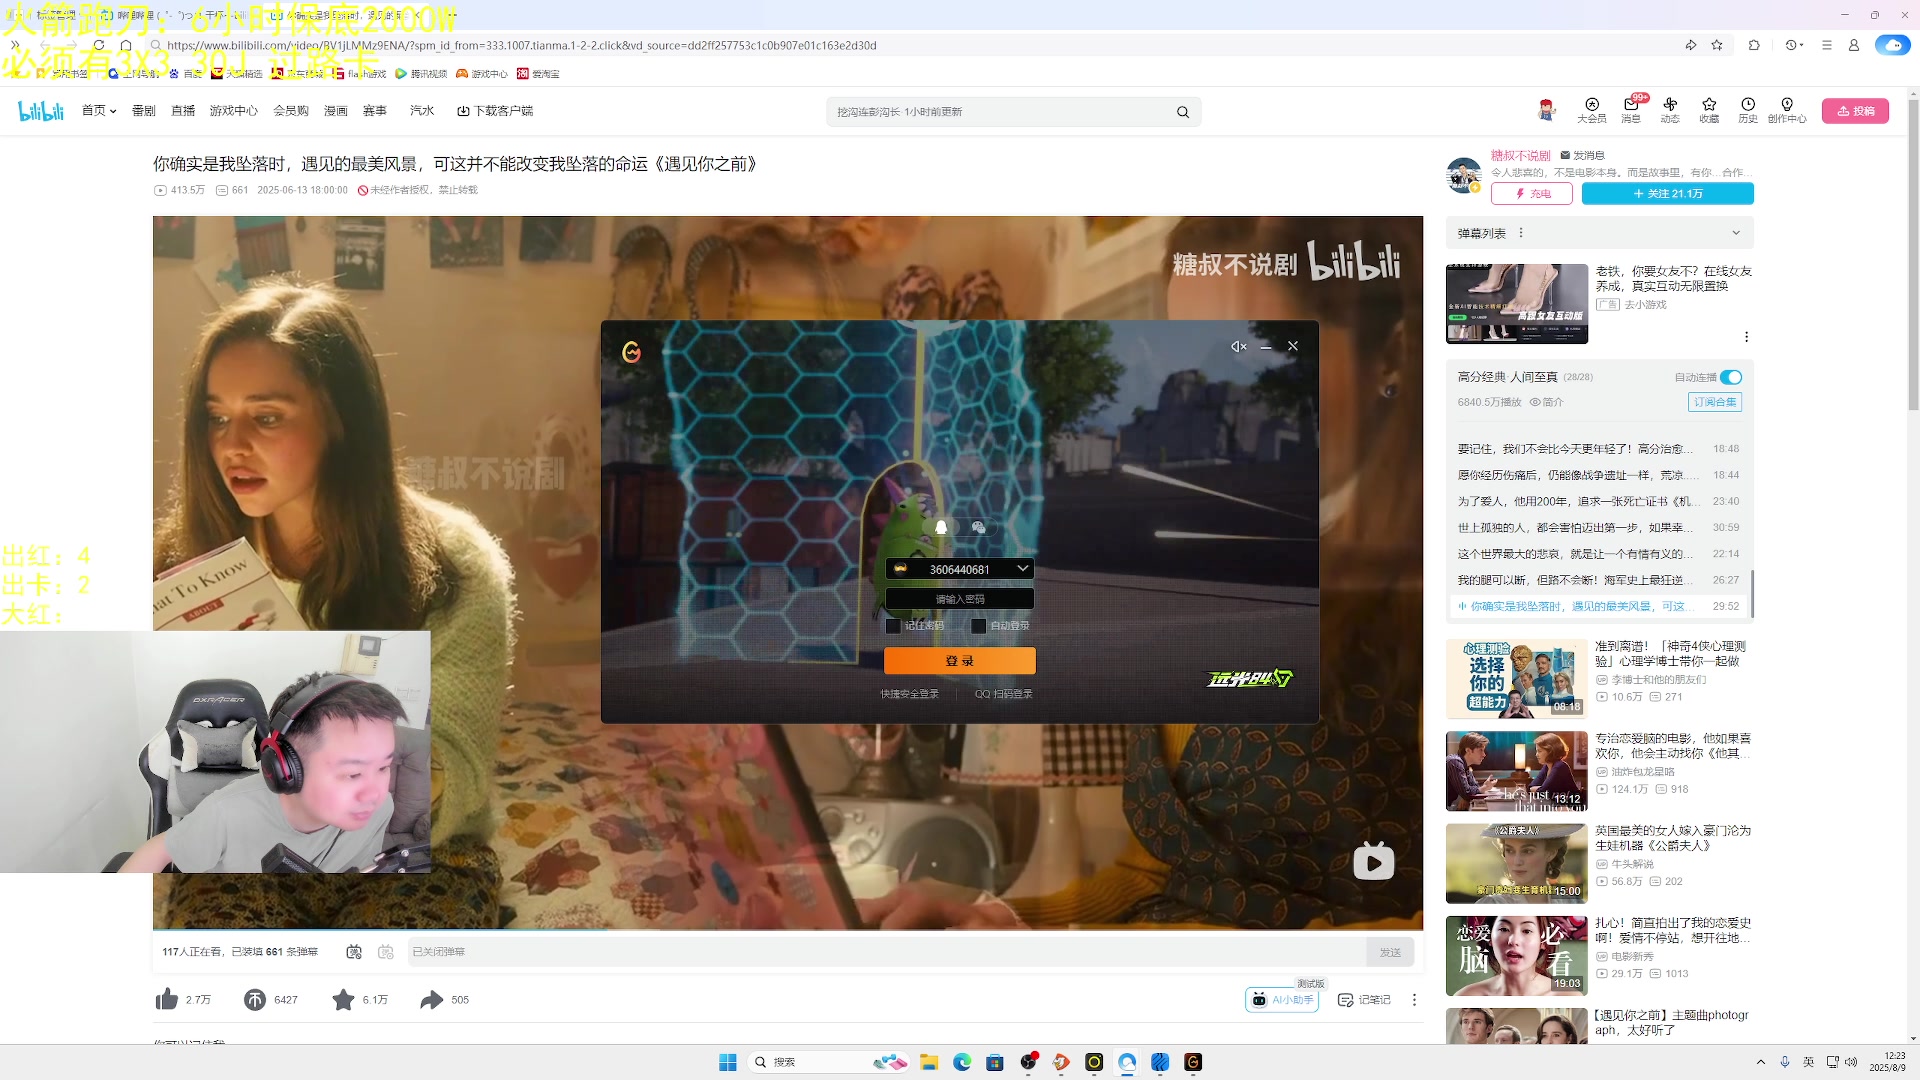Click the bilibili TV play icon on video
The height and width of the screenshot is (1080, 1920).
click(x=1373, y=862)
